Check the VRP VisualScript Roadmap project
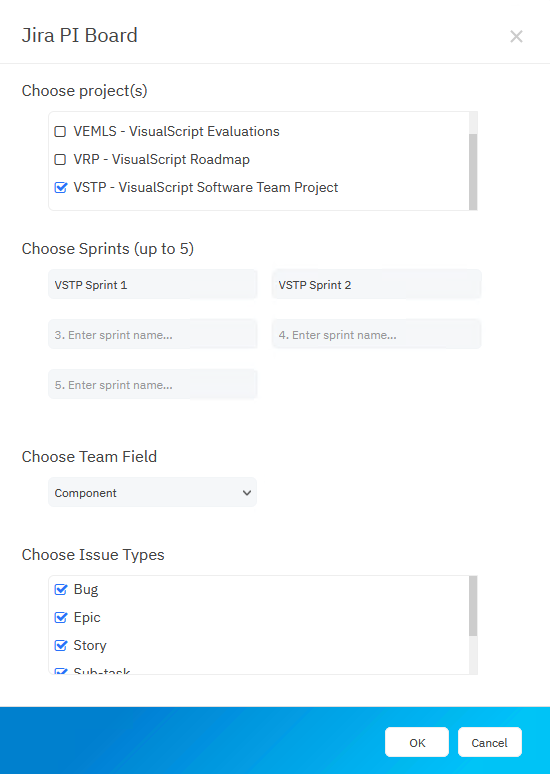 60,159
